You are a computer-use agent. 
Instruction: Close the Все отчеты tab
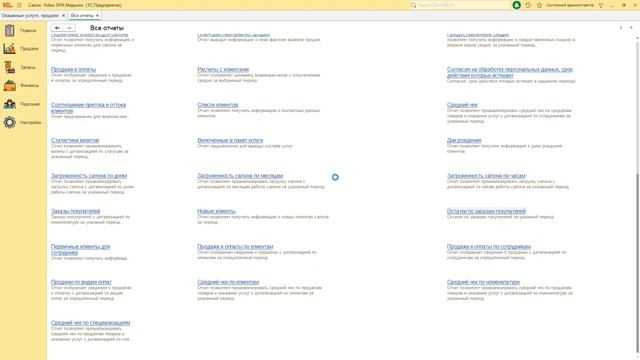[x=97, y=16]
